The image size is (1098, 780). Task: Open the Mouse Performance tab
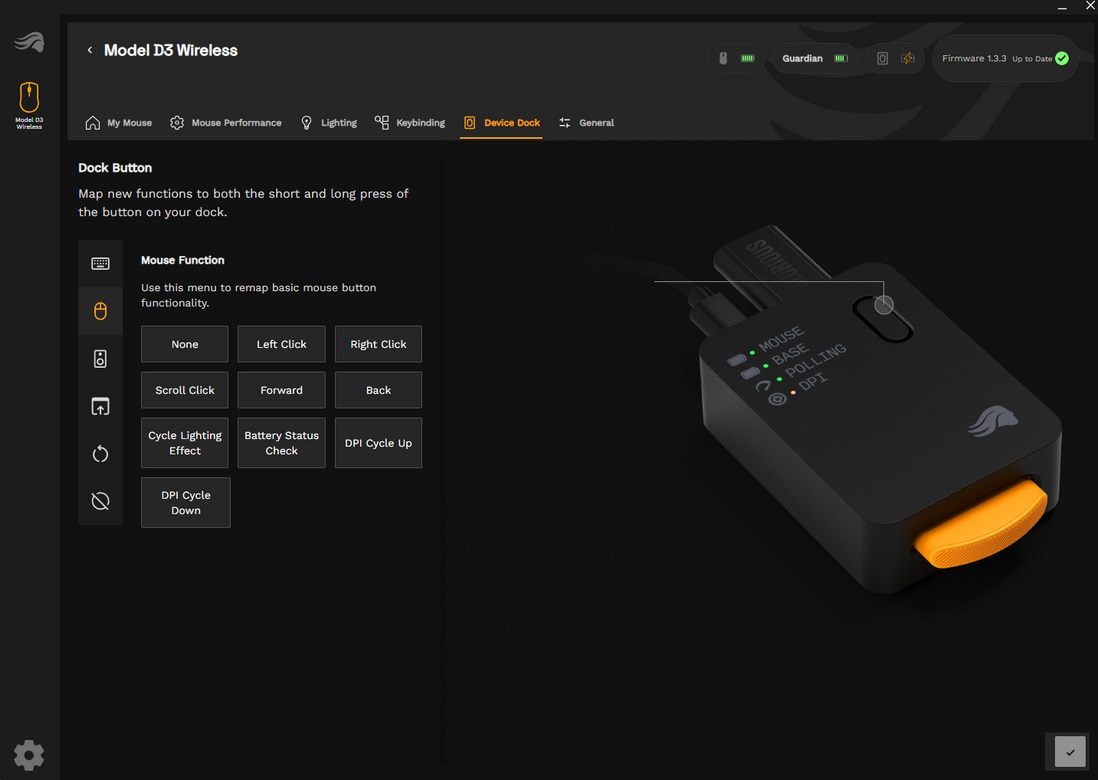[225, 123]
